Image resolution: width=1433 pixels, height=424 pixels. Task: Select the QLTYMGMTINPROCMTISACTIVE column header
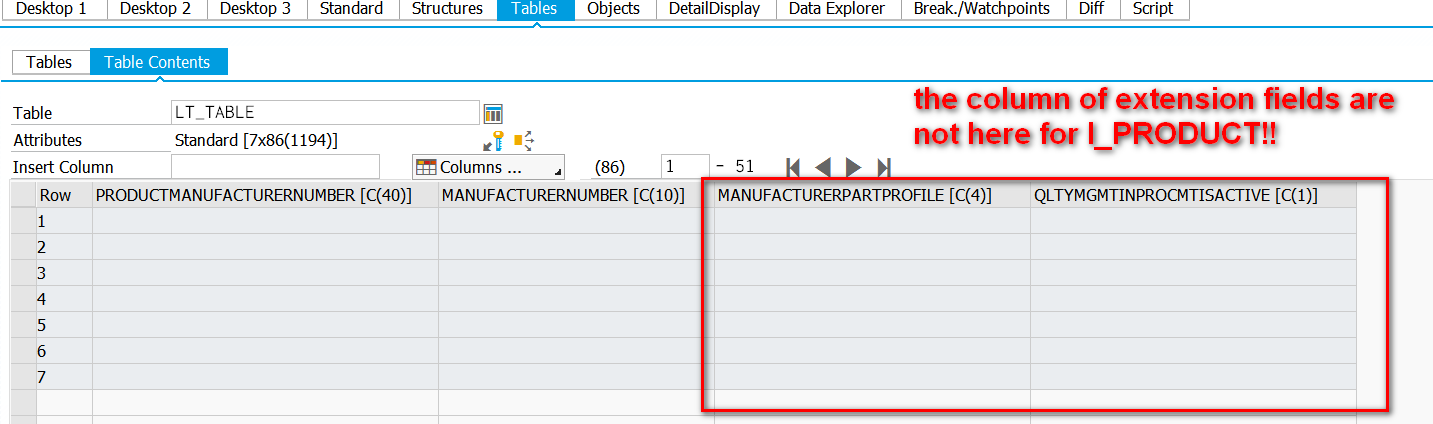tap(1193, 195)
